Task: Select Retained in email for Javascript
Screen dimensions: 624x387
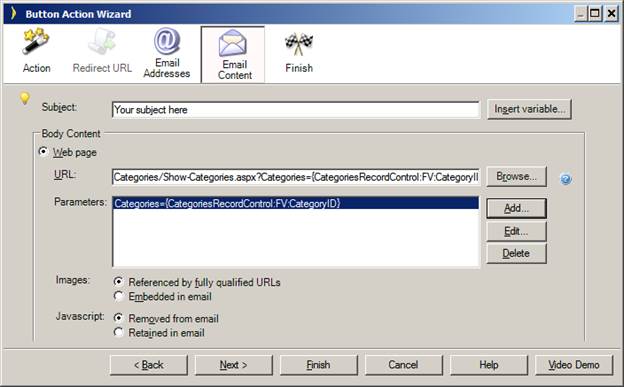Action: coord(118,332)
